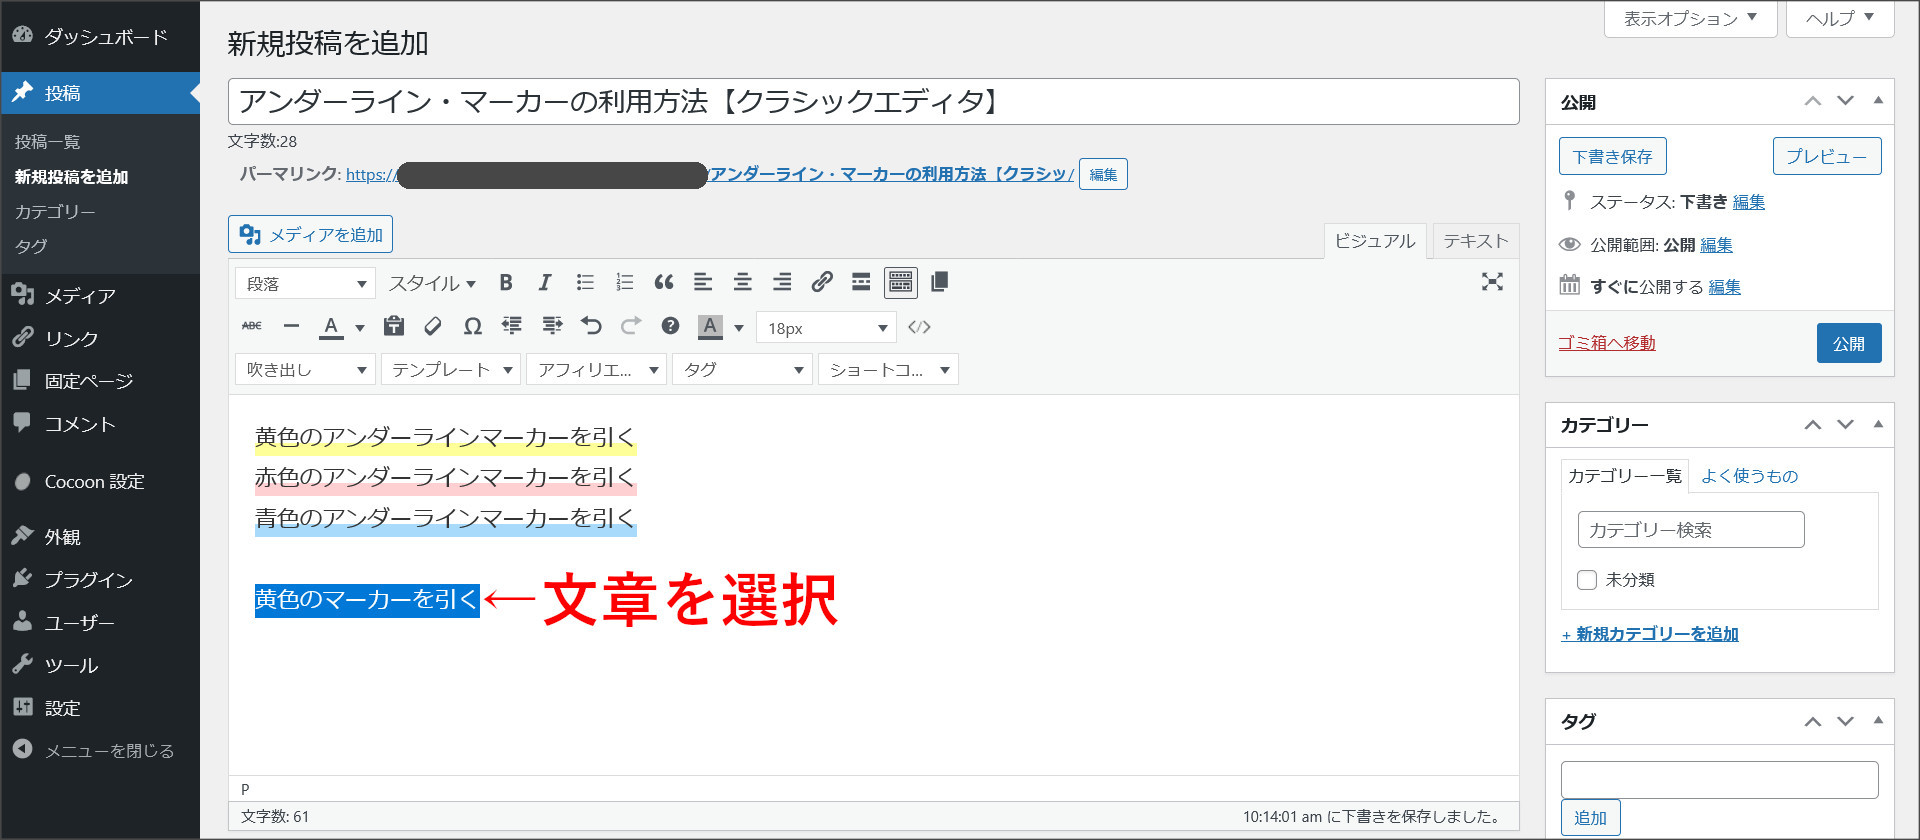
Task: Open the 吹き出し dropdown
Action: (x=305, y=370)
